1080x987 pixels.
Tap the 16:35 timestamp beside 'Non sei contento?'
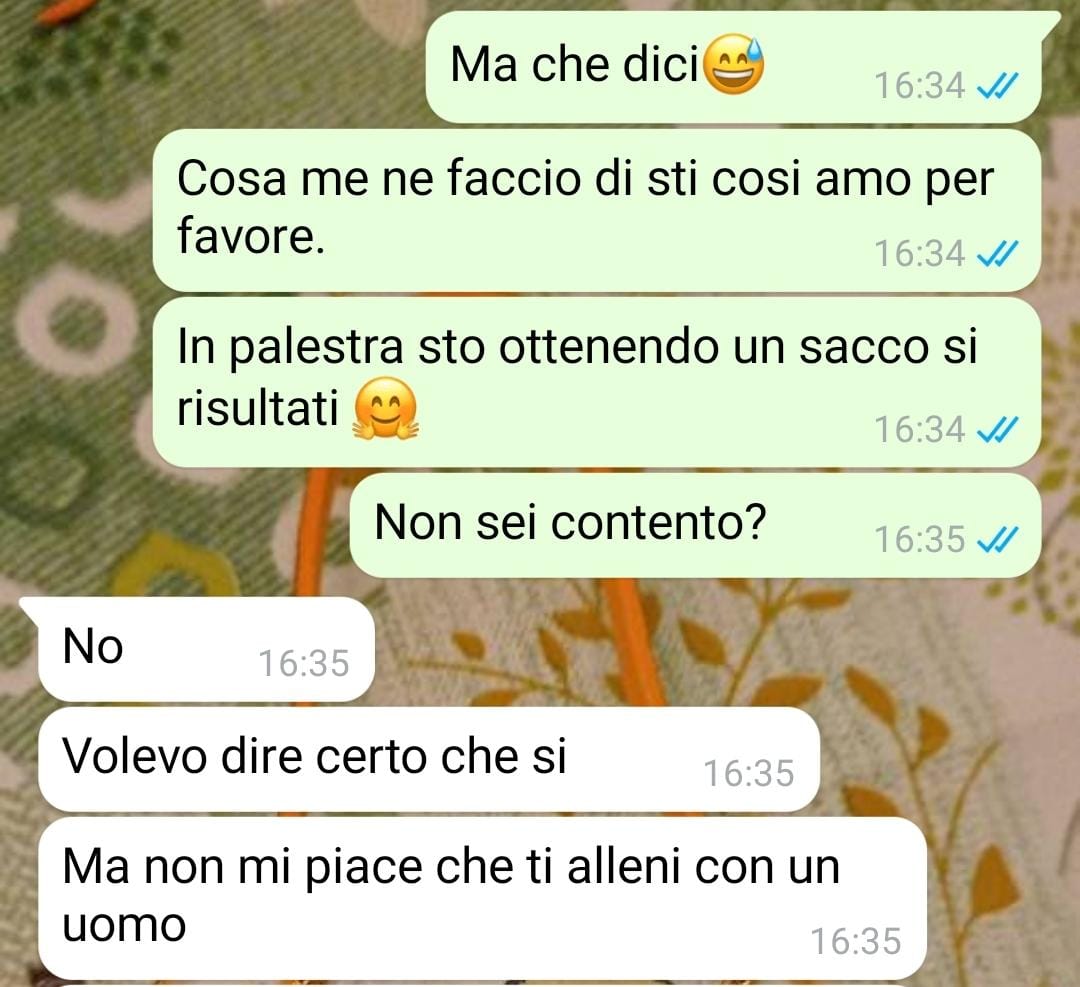(920, 540)
